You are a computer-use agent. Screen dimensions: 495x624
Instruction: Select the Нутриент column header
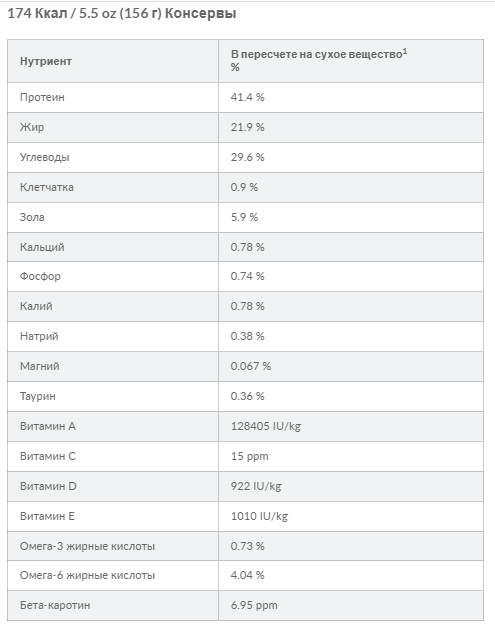(46, 61)
